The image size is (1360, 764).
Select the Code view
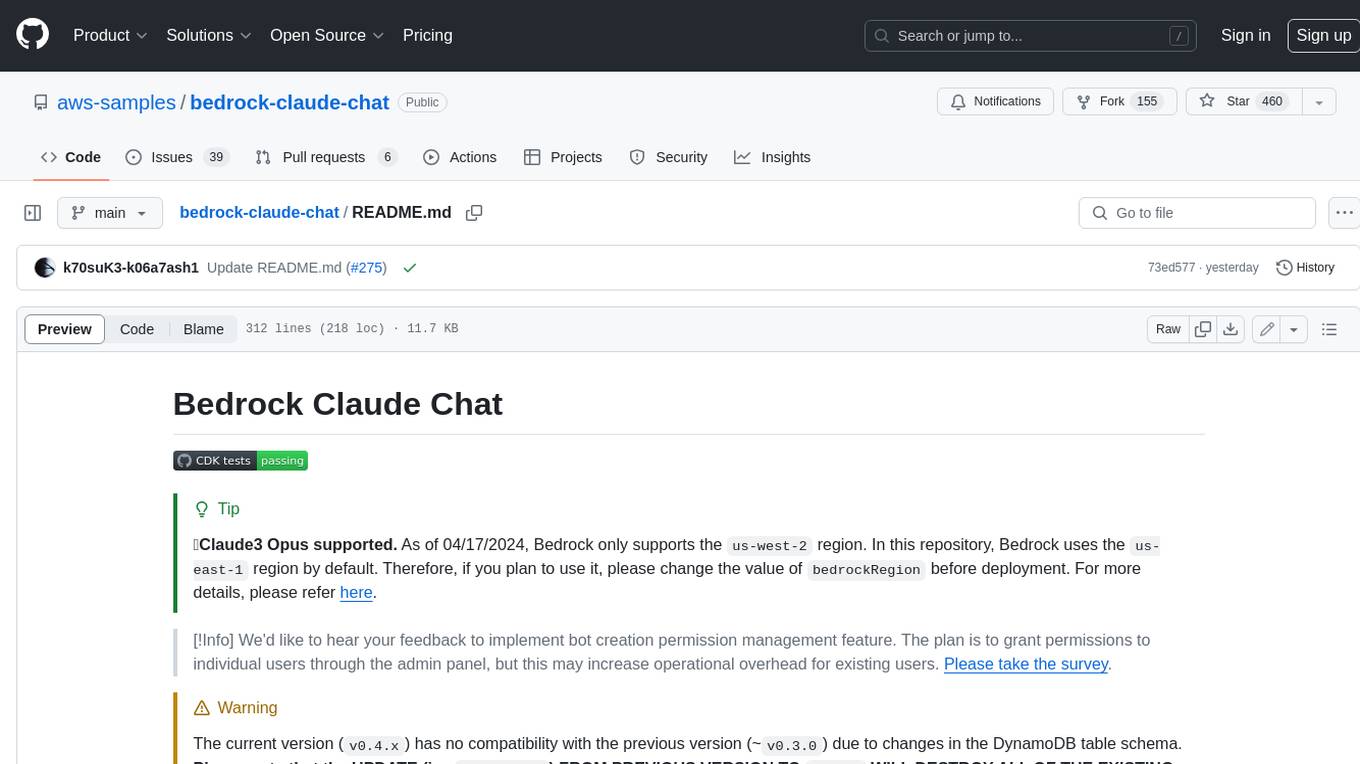point(137,329)
